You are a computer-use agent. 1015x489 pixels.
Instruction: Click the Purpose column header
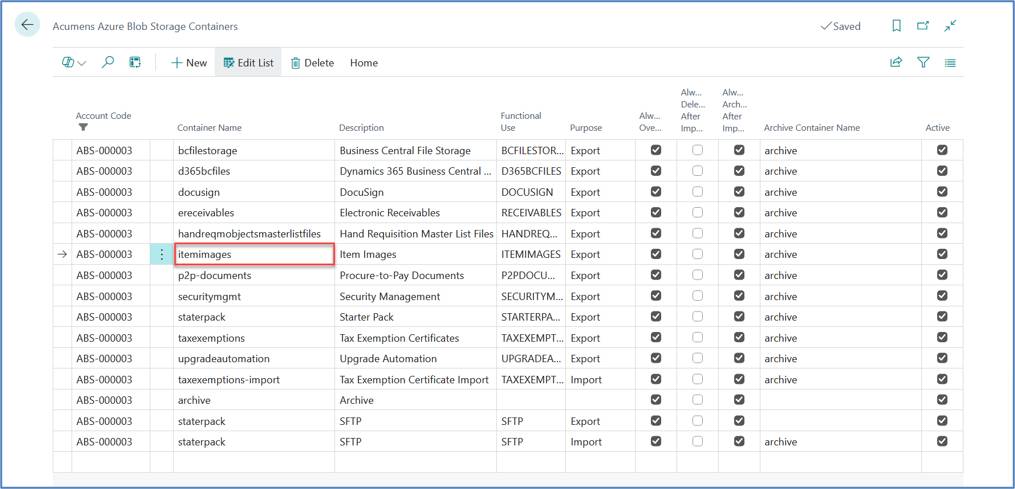coord(586,128)
